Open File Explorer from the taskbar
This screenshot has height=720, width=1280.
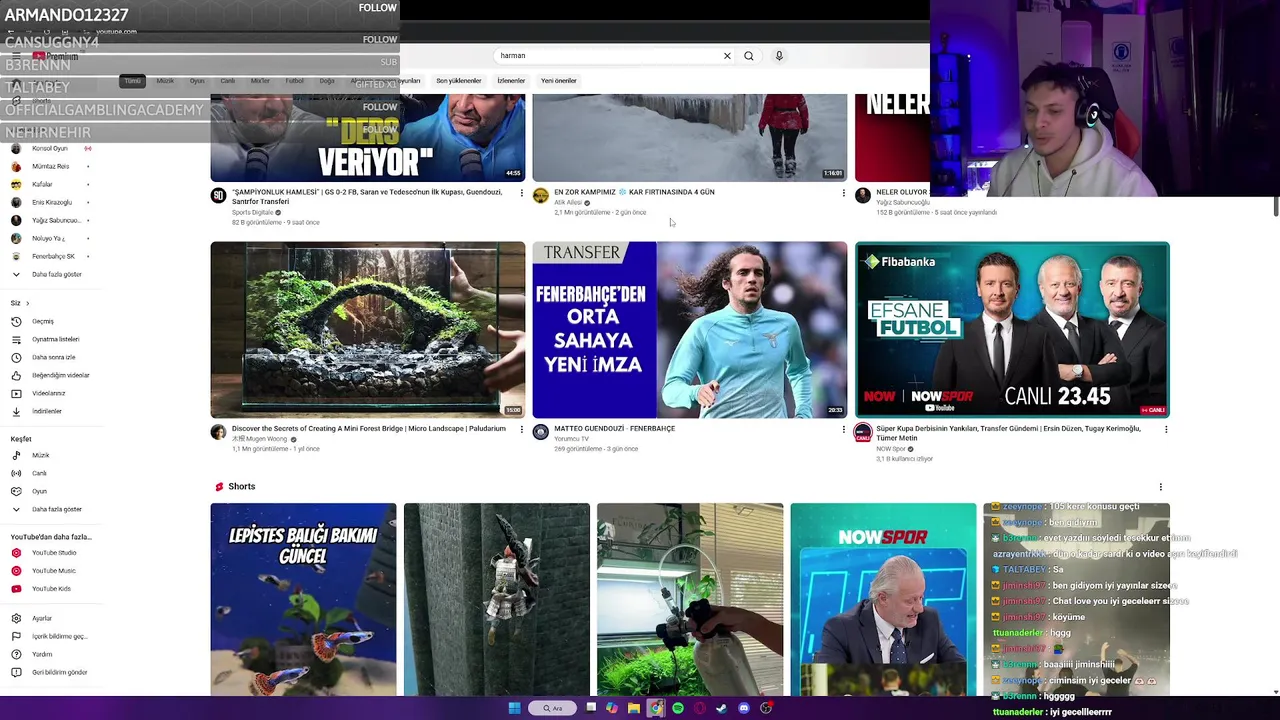(x=634, y=708)
